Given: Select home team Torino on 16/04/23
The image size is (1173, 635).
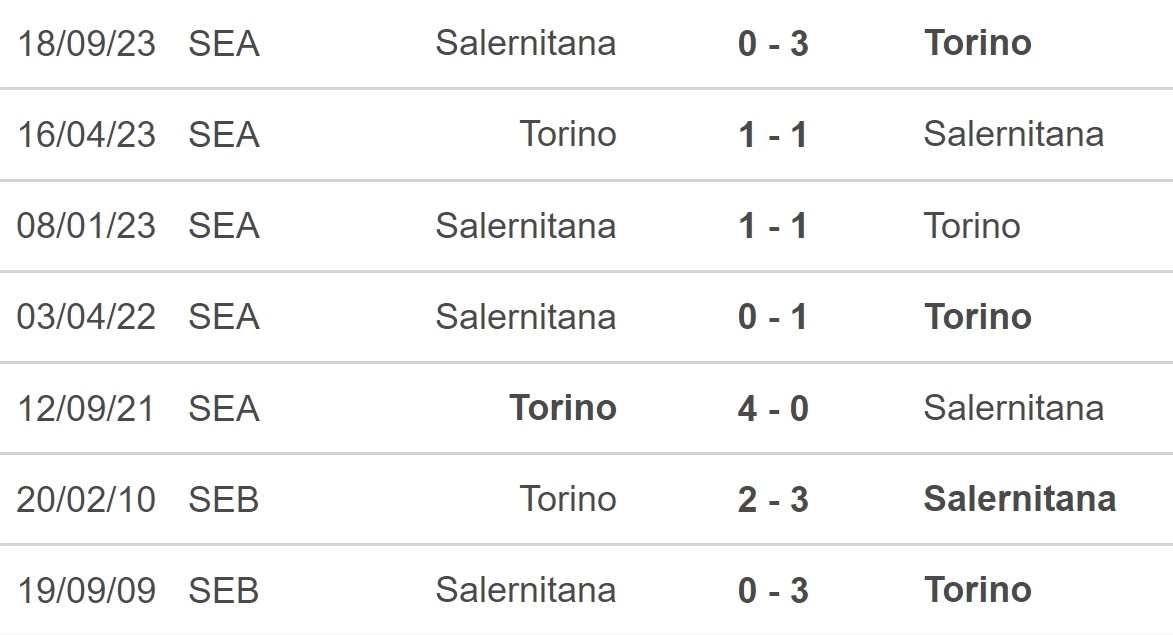Looking at the screenshot, I should point(569,135).
